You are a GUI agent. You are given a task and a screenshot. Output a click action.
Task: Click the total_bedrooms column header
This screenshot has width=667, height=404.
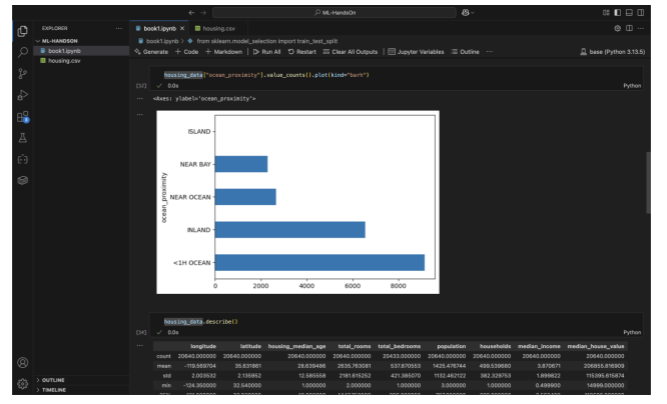point(399,346)
